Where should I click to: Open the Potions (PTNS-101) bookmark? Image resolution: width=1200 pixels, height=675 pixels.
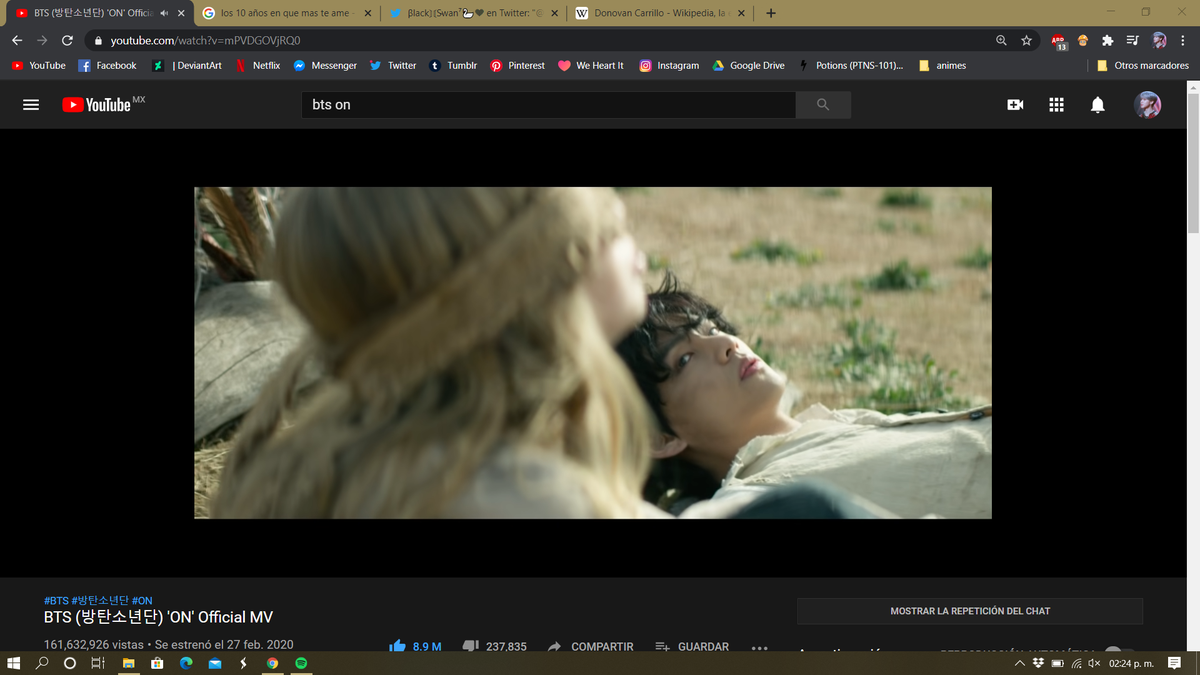pyautogui.click(x=850, y=65)
